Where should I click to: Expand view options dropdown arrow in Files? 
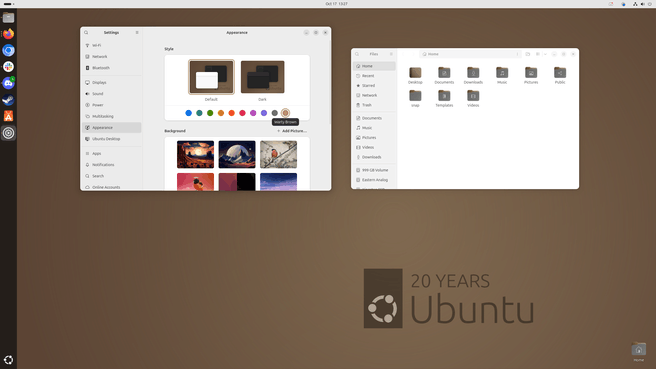pyautogui.click(x=545, y=54)
